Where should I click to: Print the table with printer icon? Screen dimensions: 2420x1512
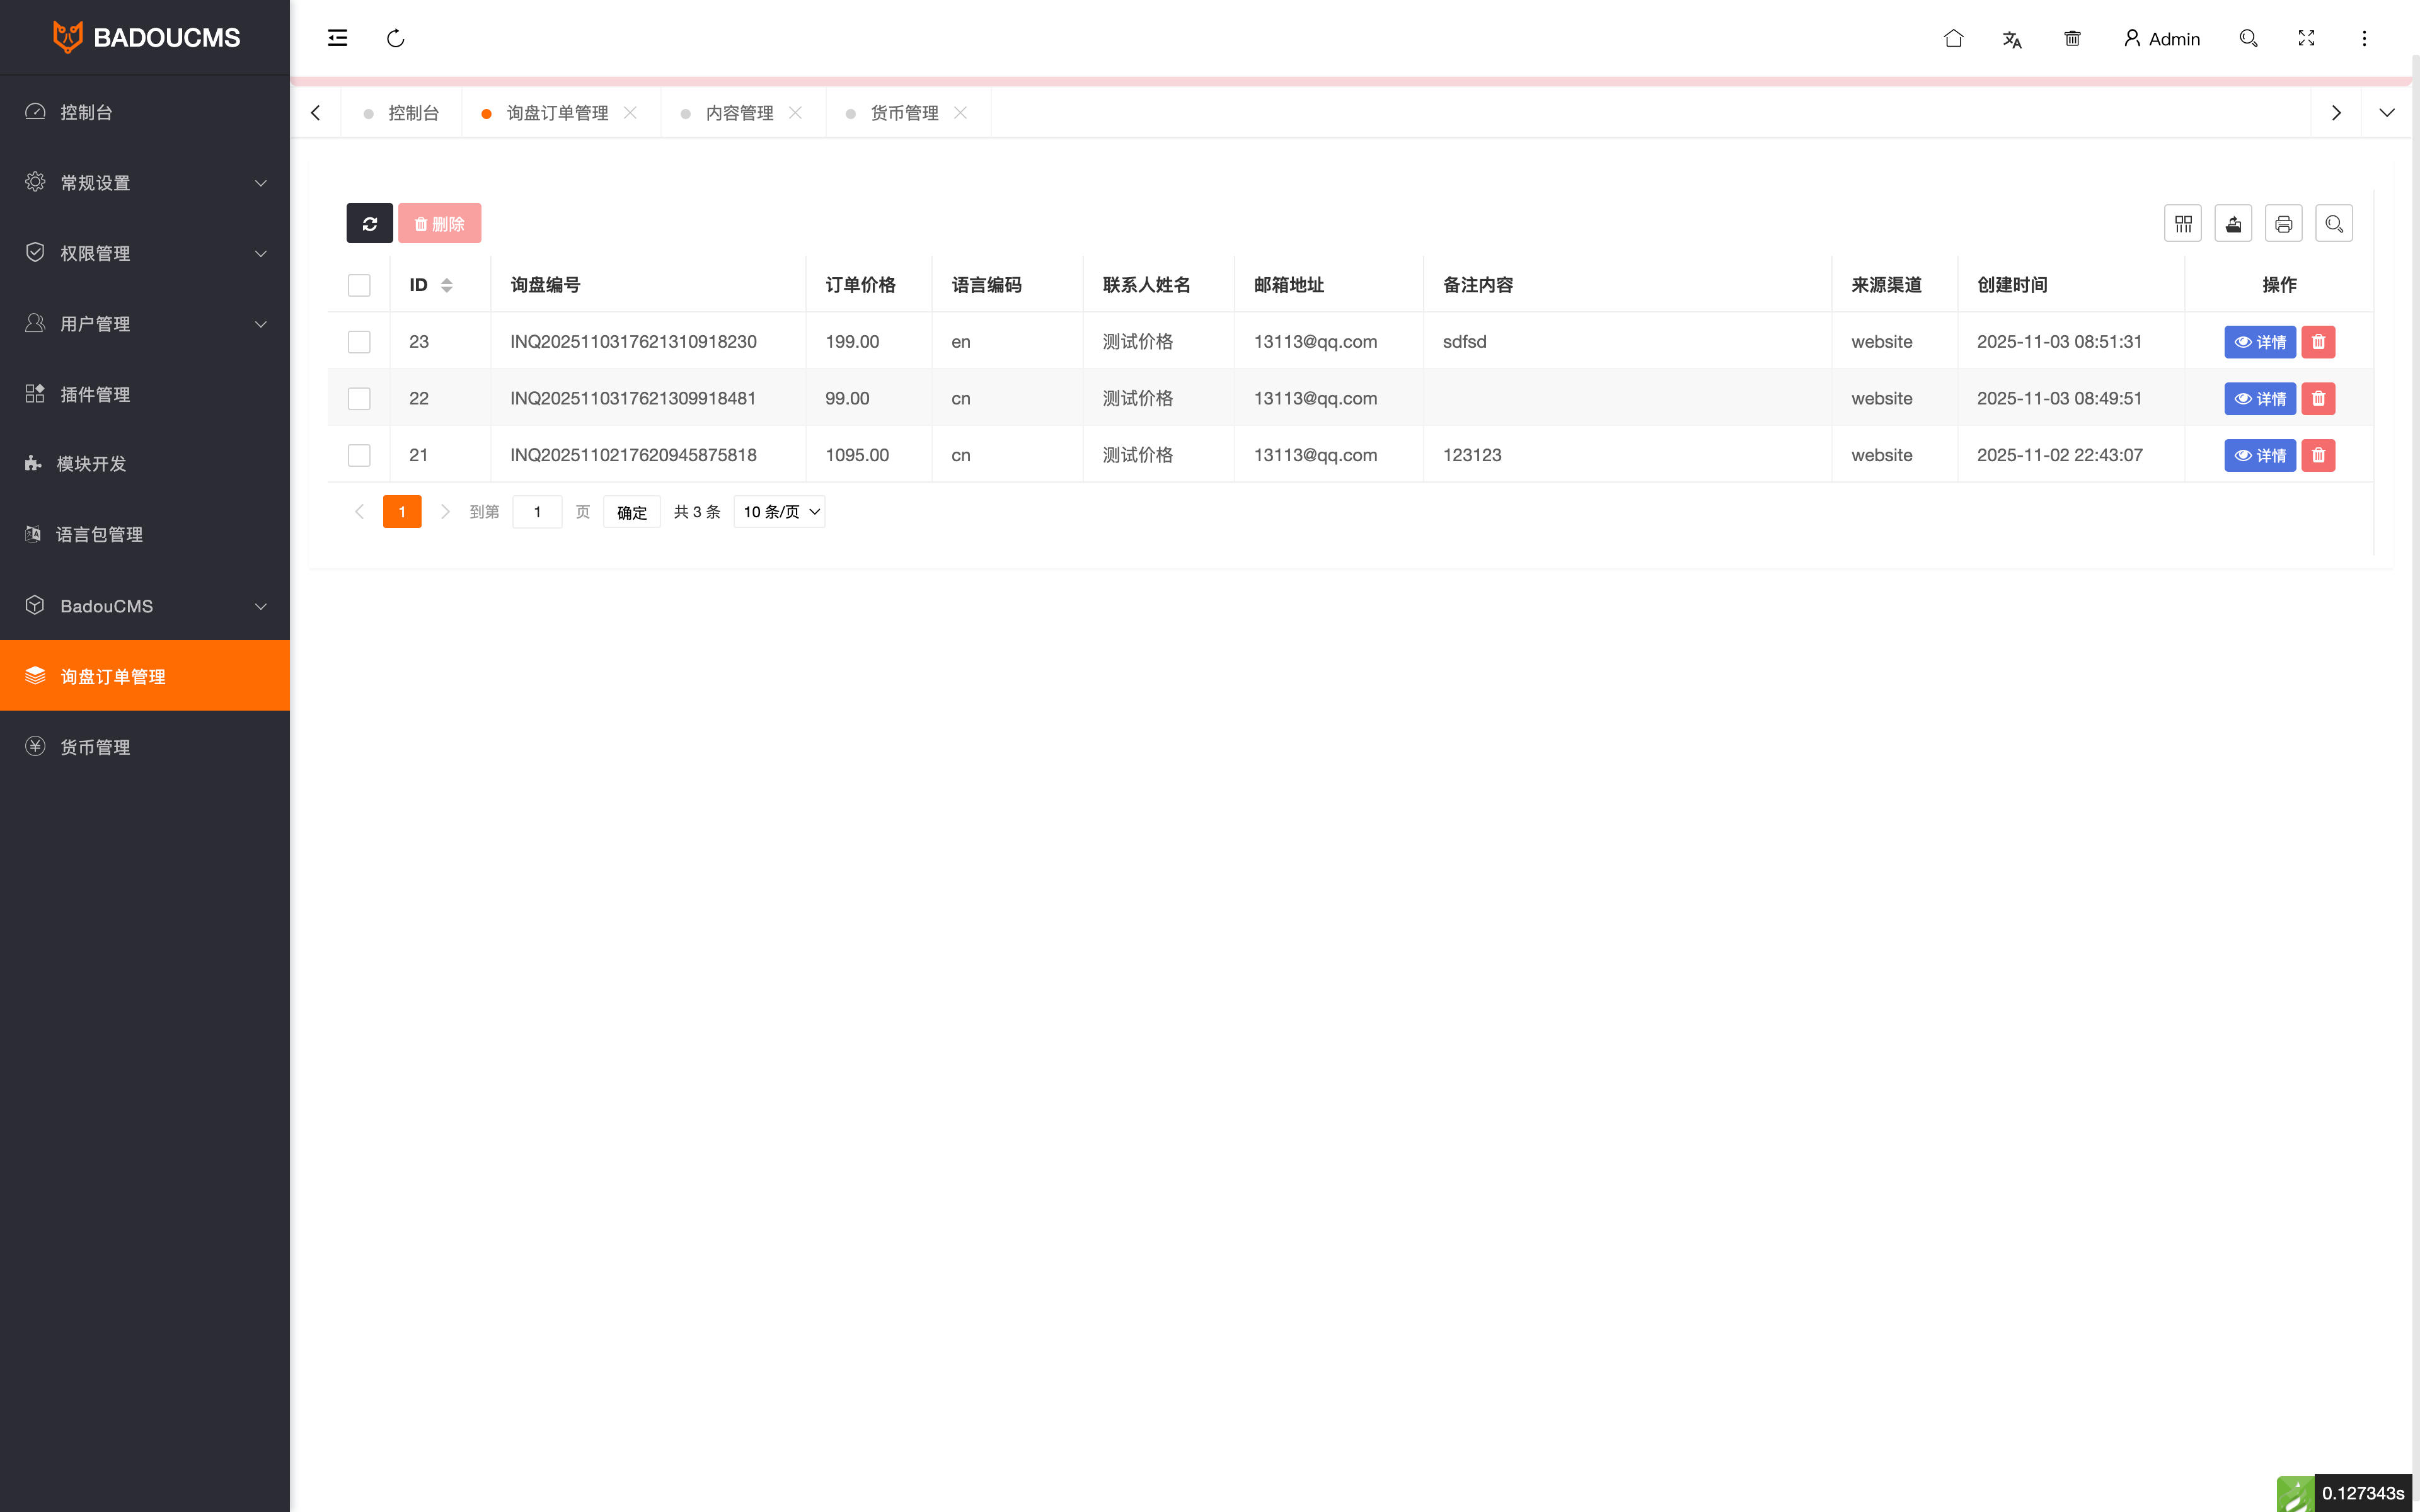(2283, 224)
